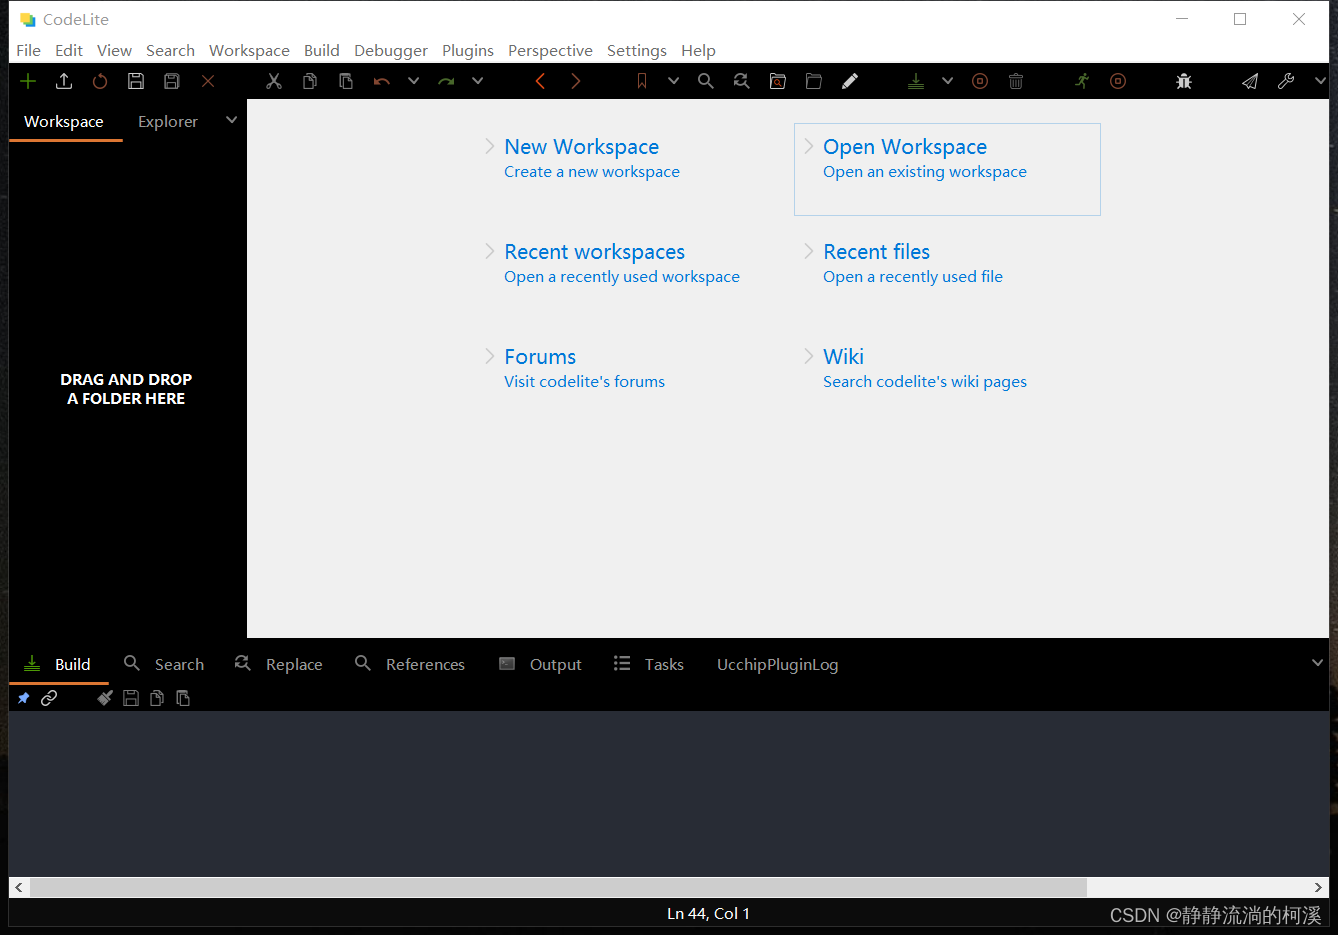Open the Perspective menu
The height and width of the screenshot is (935, 1338).
tap(550, 50)
